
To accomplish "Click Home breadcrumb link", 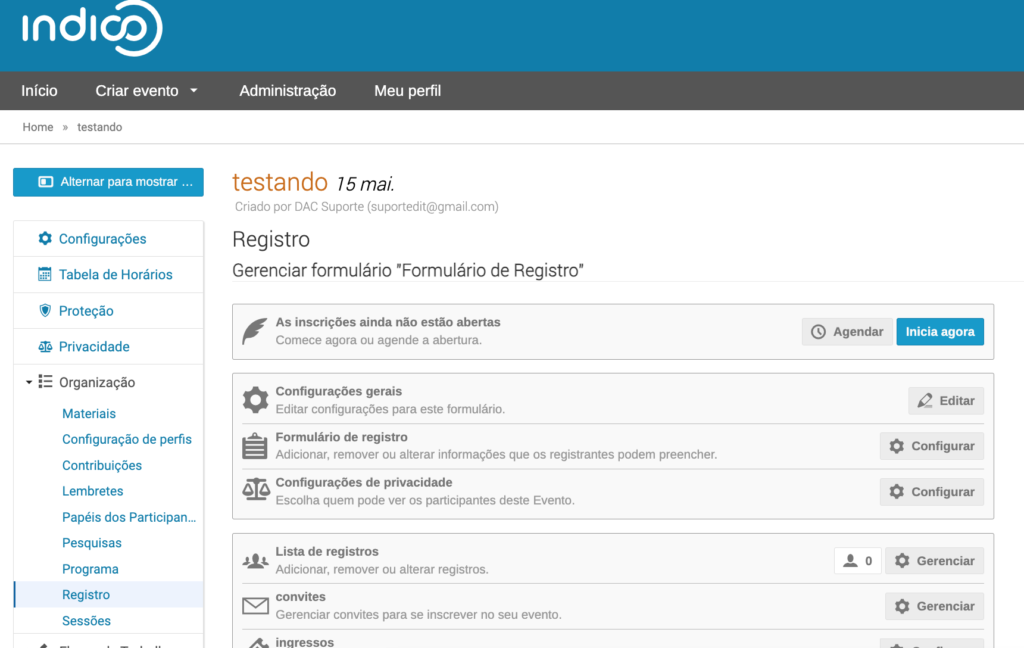I will click(38, 127).
